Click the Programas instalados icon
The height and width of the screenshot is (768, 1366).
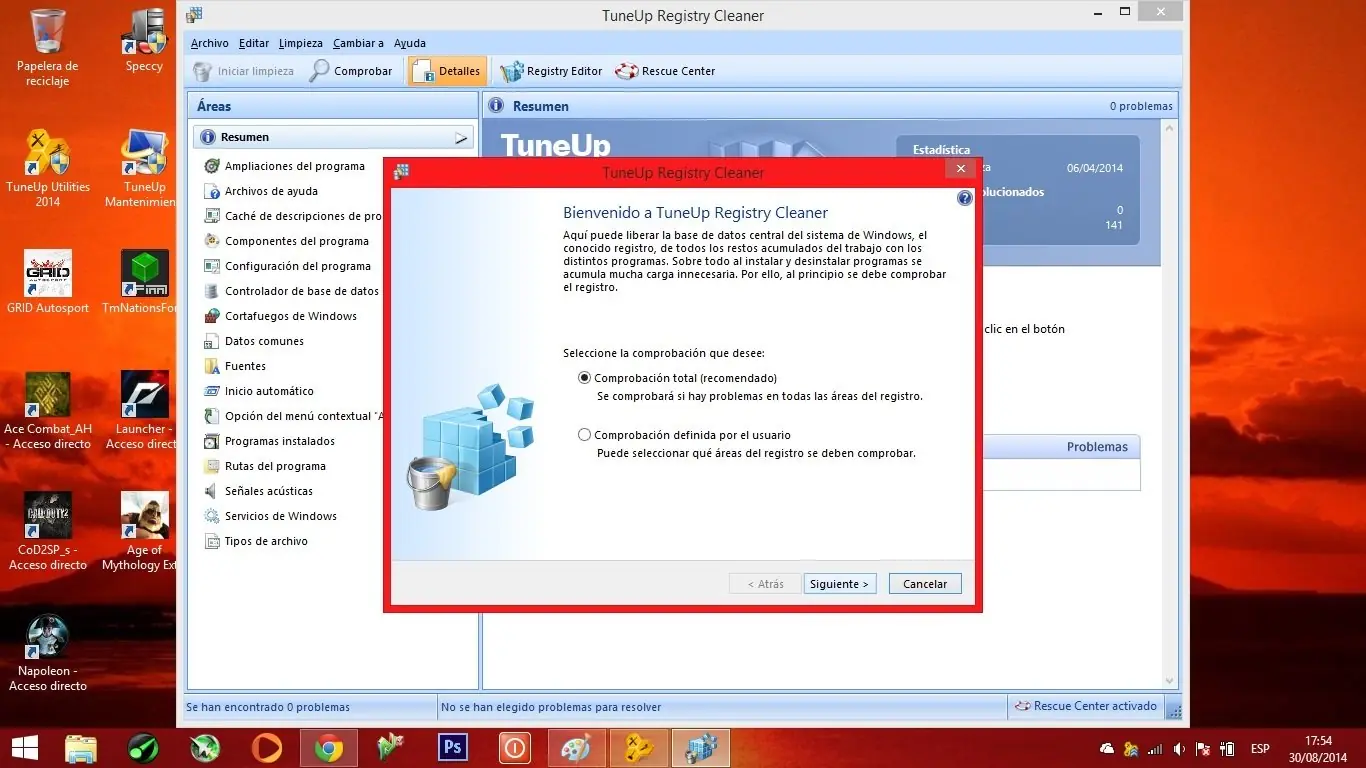click(211, 441)
